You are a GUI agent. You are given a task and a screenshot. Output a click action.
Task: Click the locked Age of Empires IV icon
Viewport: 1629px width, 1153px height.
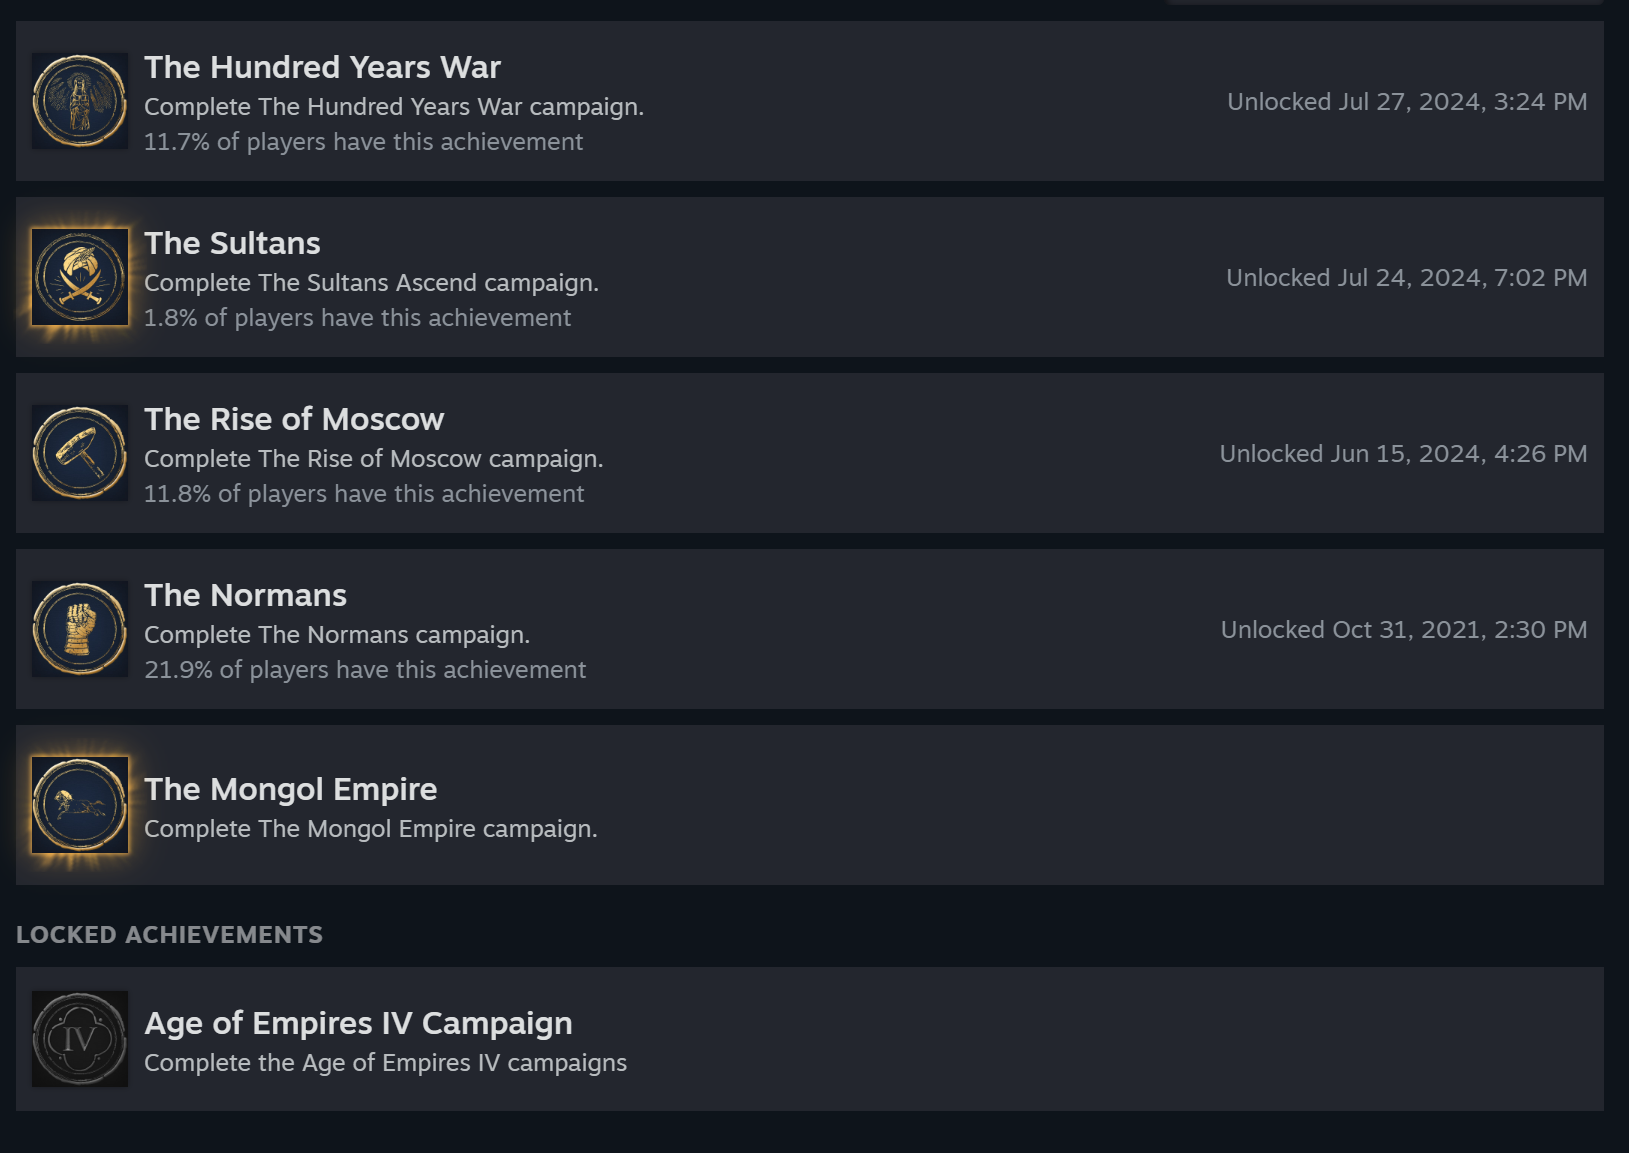click(x=80, y=1039)
